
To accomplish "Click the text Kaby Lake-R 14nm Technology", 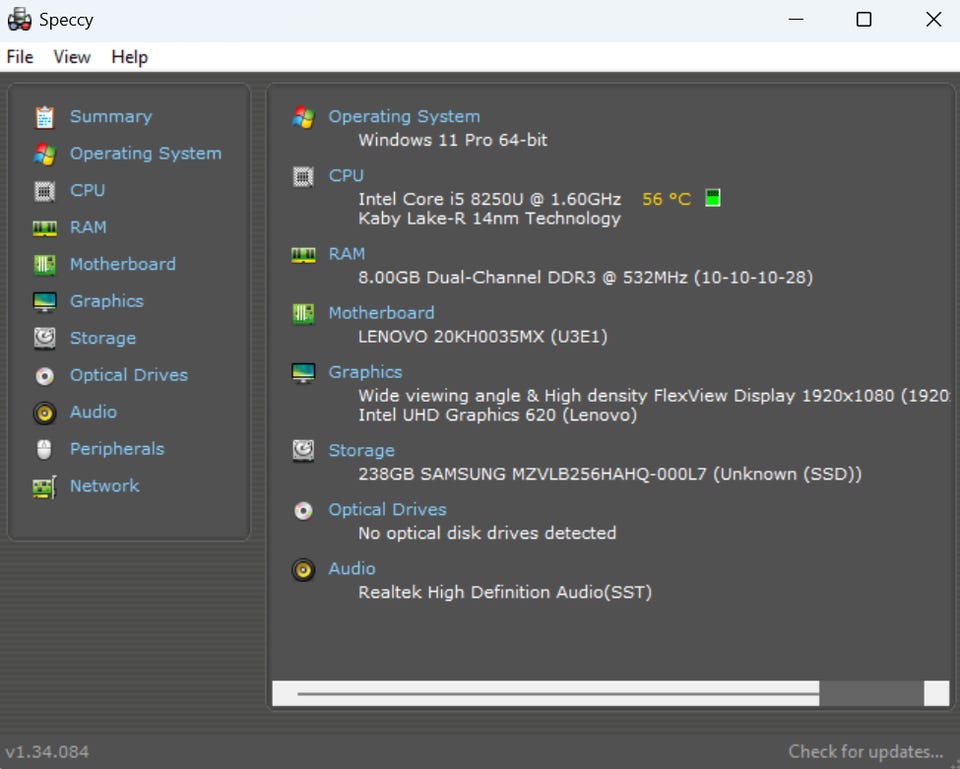I will [x=489, y=219].
